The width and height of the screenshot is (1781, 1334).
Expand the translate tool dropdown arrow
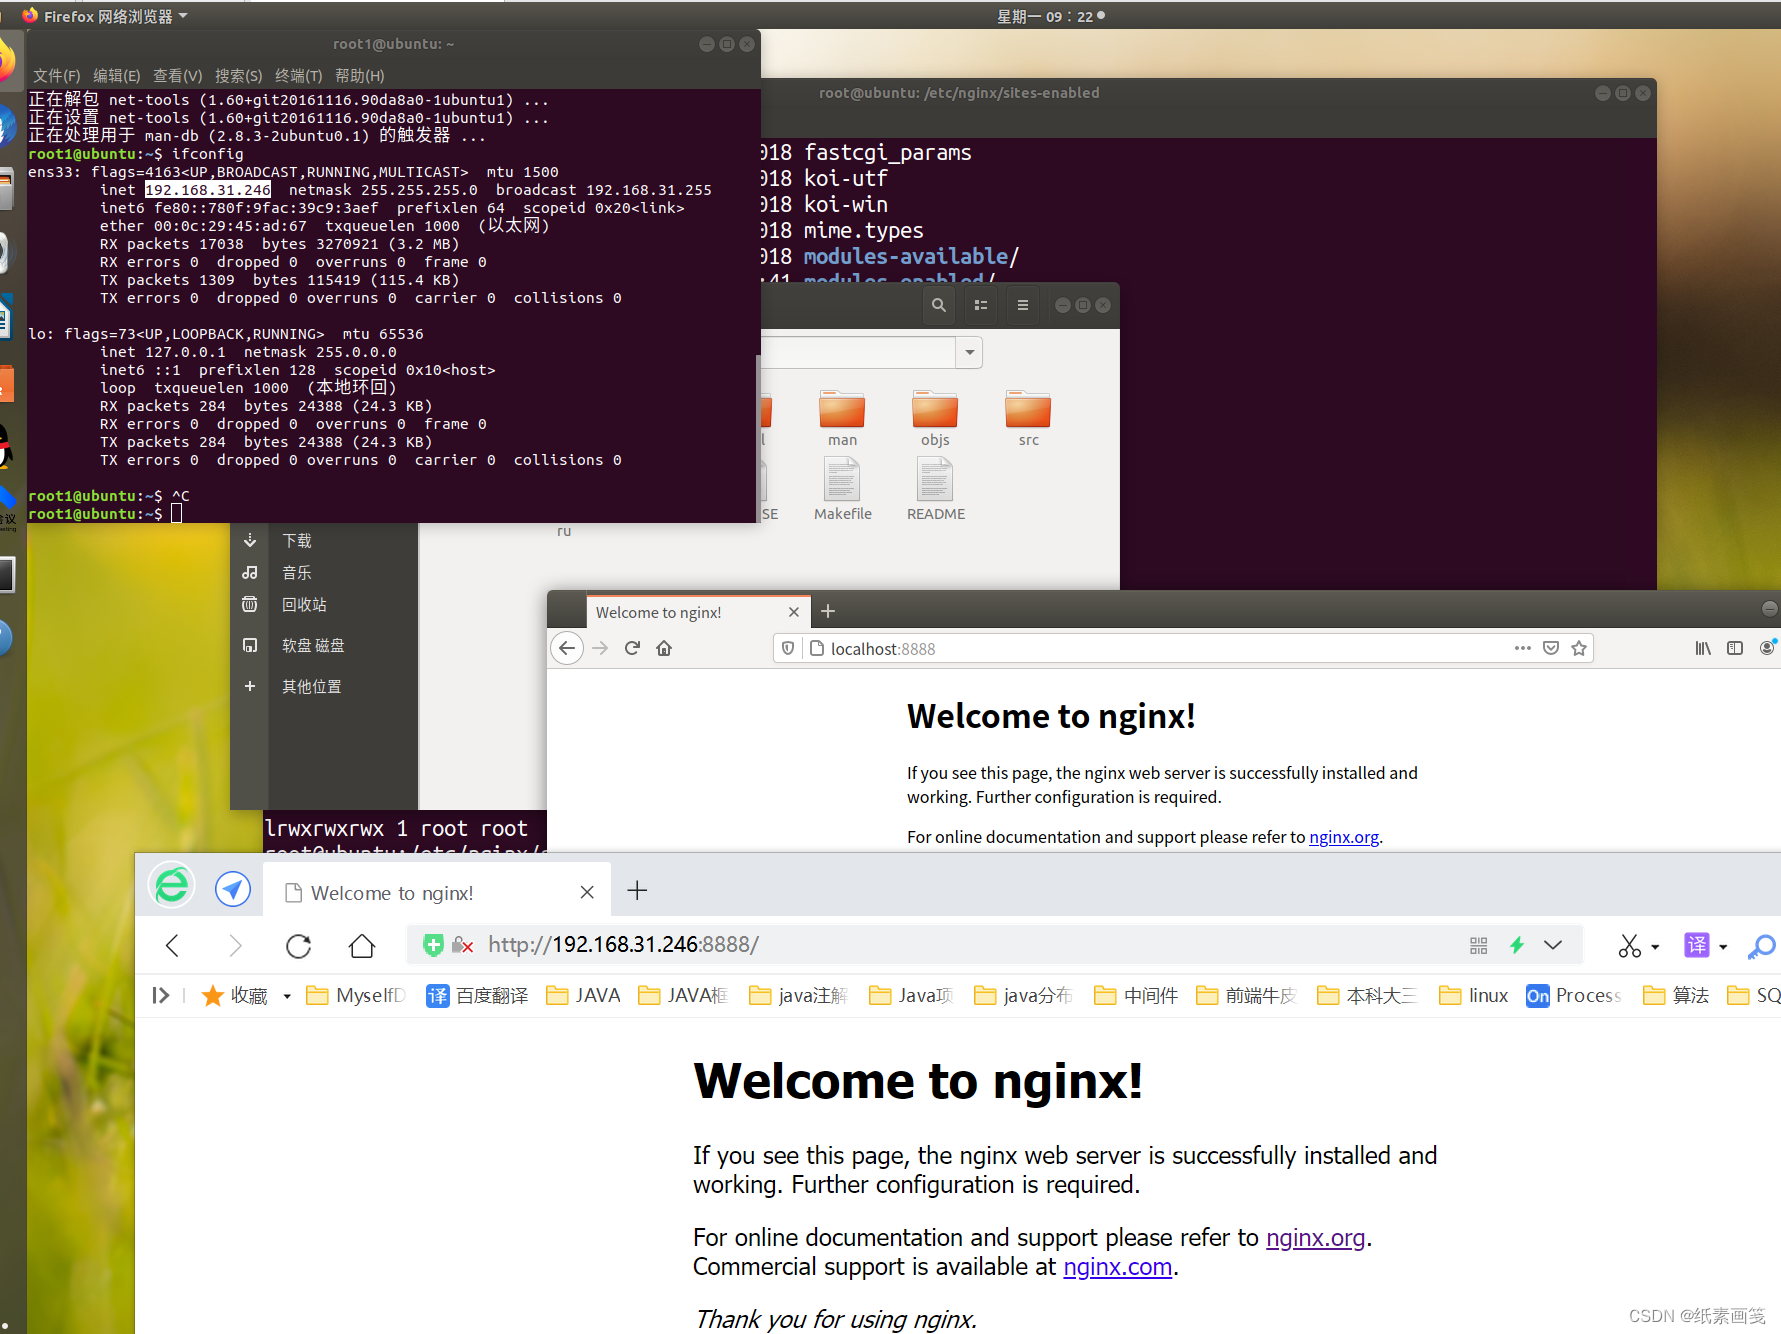(1723, 947)
